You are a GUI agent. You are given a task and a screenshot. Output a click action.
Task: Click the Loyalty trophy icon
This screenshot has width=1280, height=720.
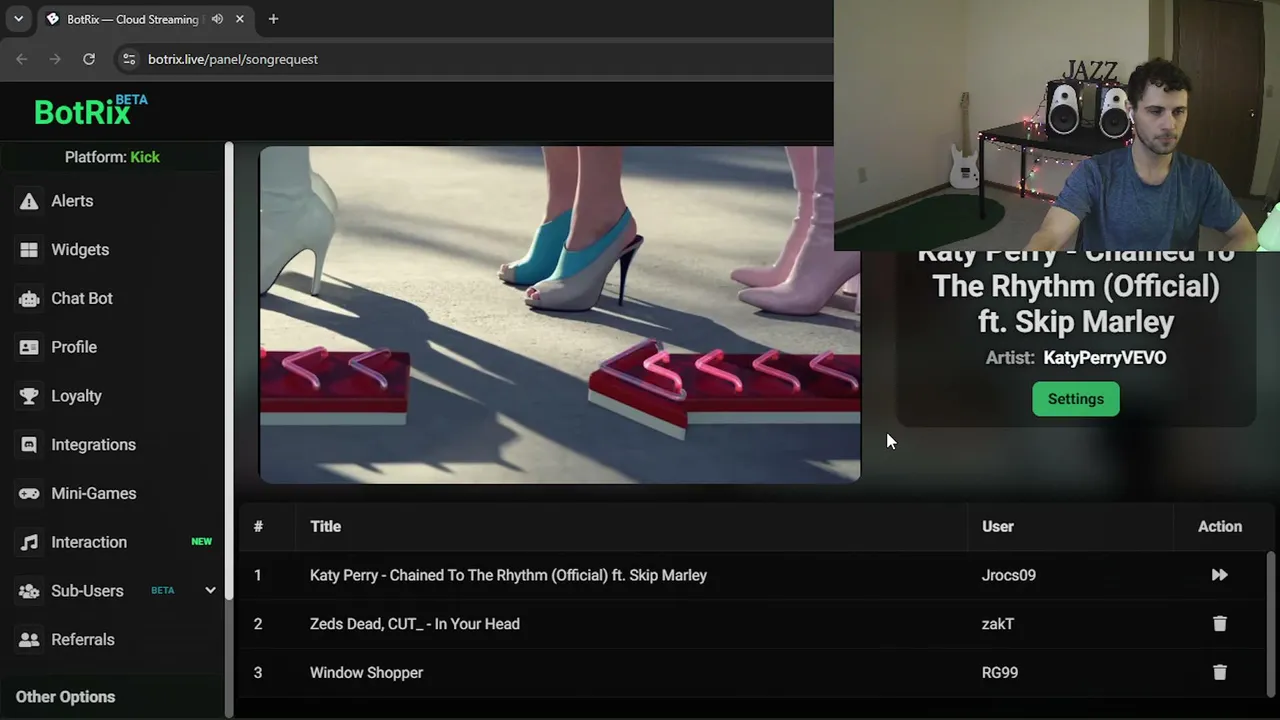(29, 396)
